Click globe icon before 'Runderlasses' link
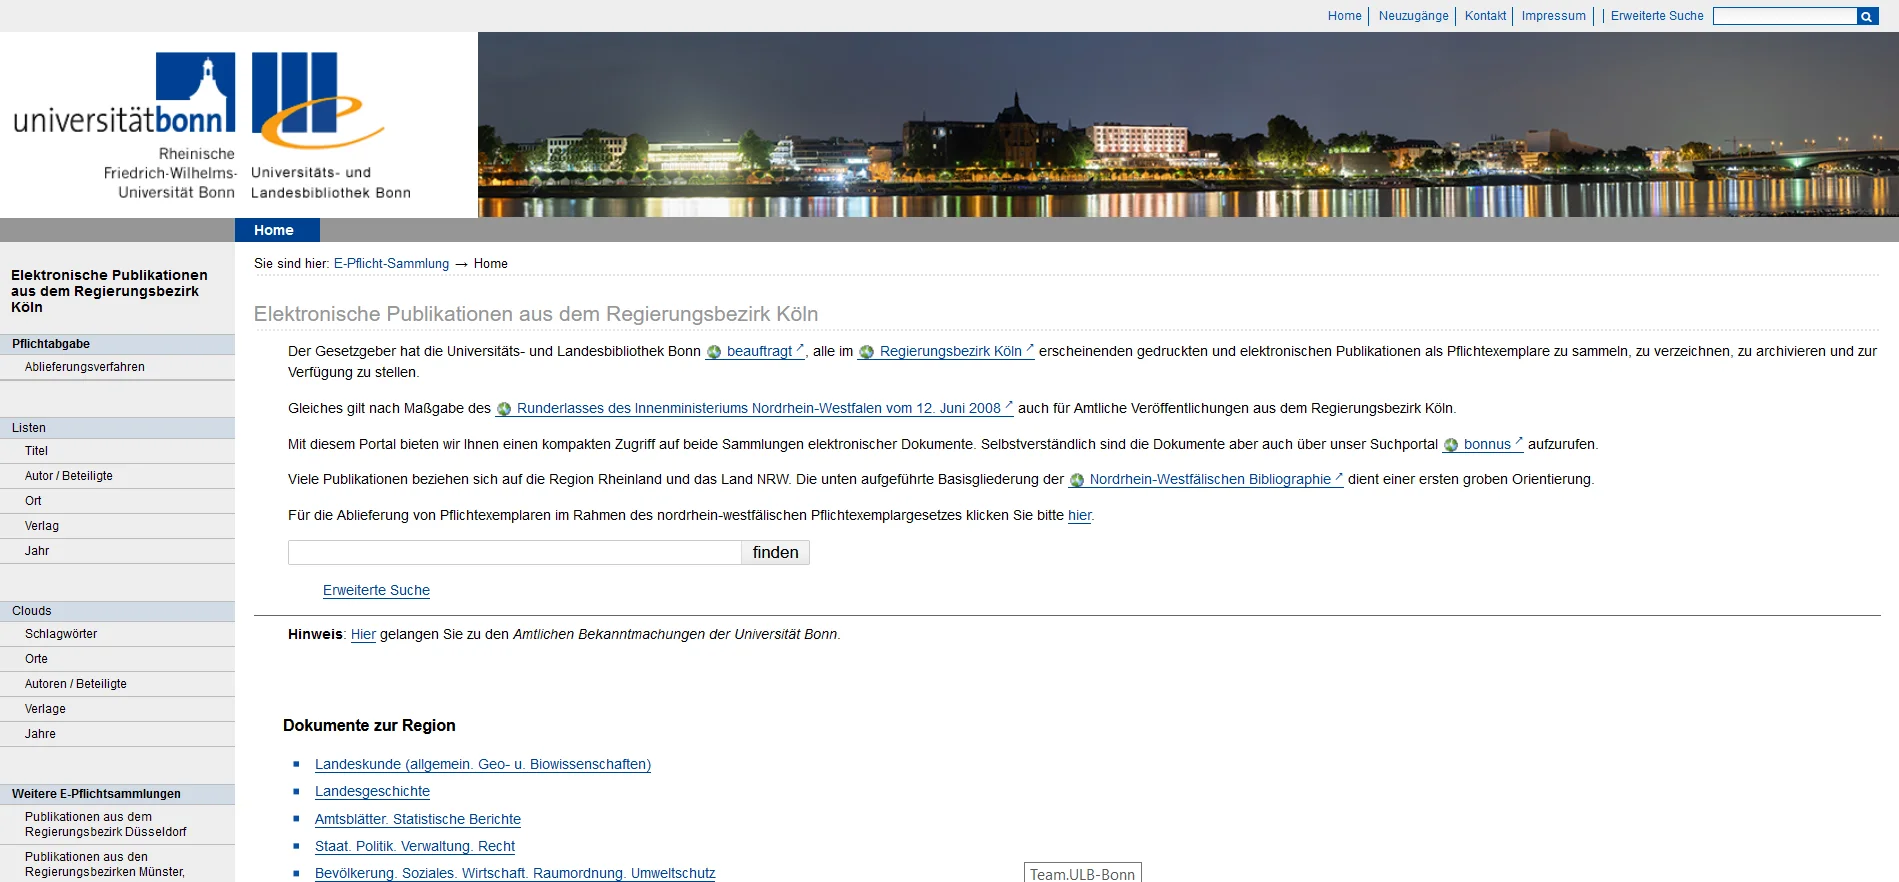 504,409
